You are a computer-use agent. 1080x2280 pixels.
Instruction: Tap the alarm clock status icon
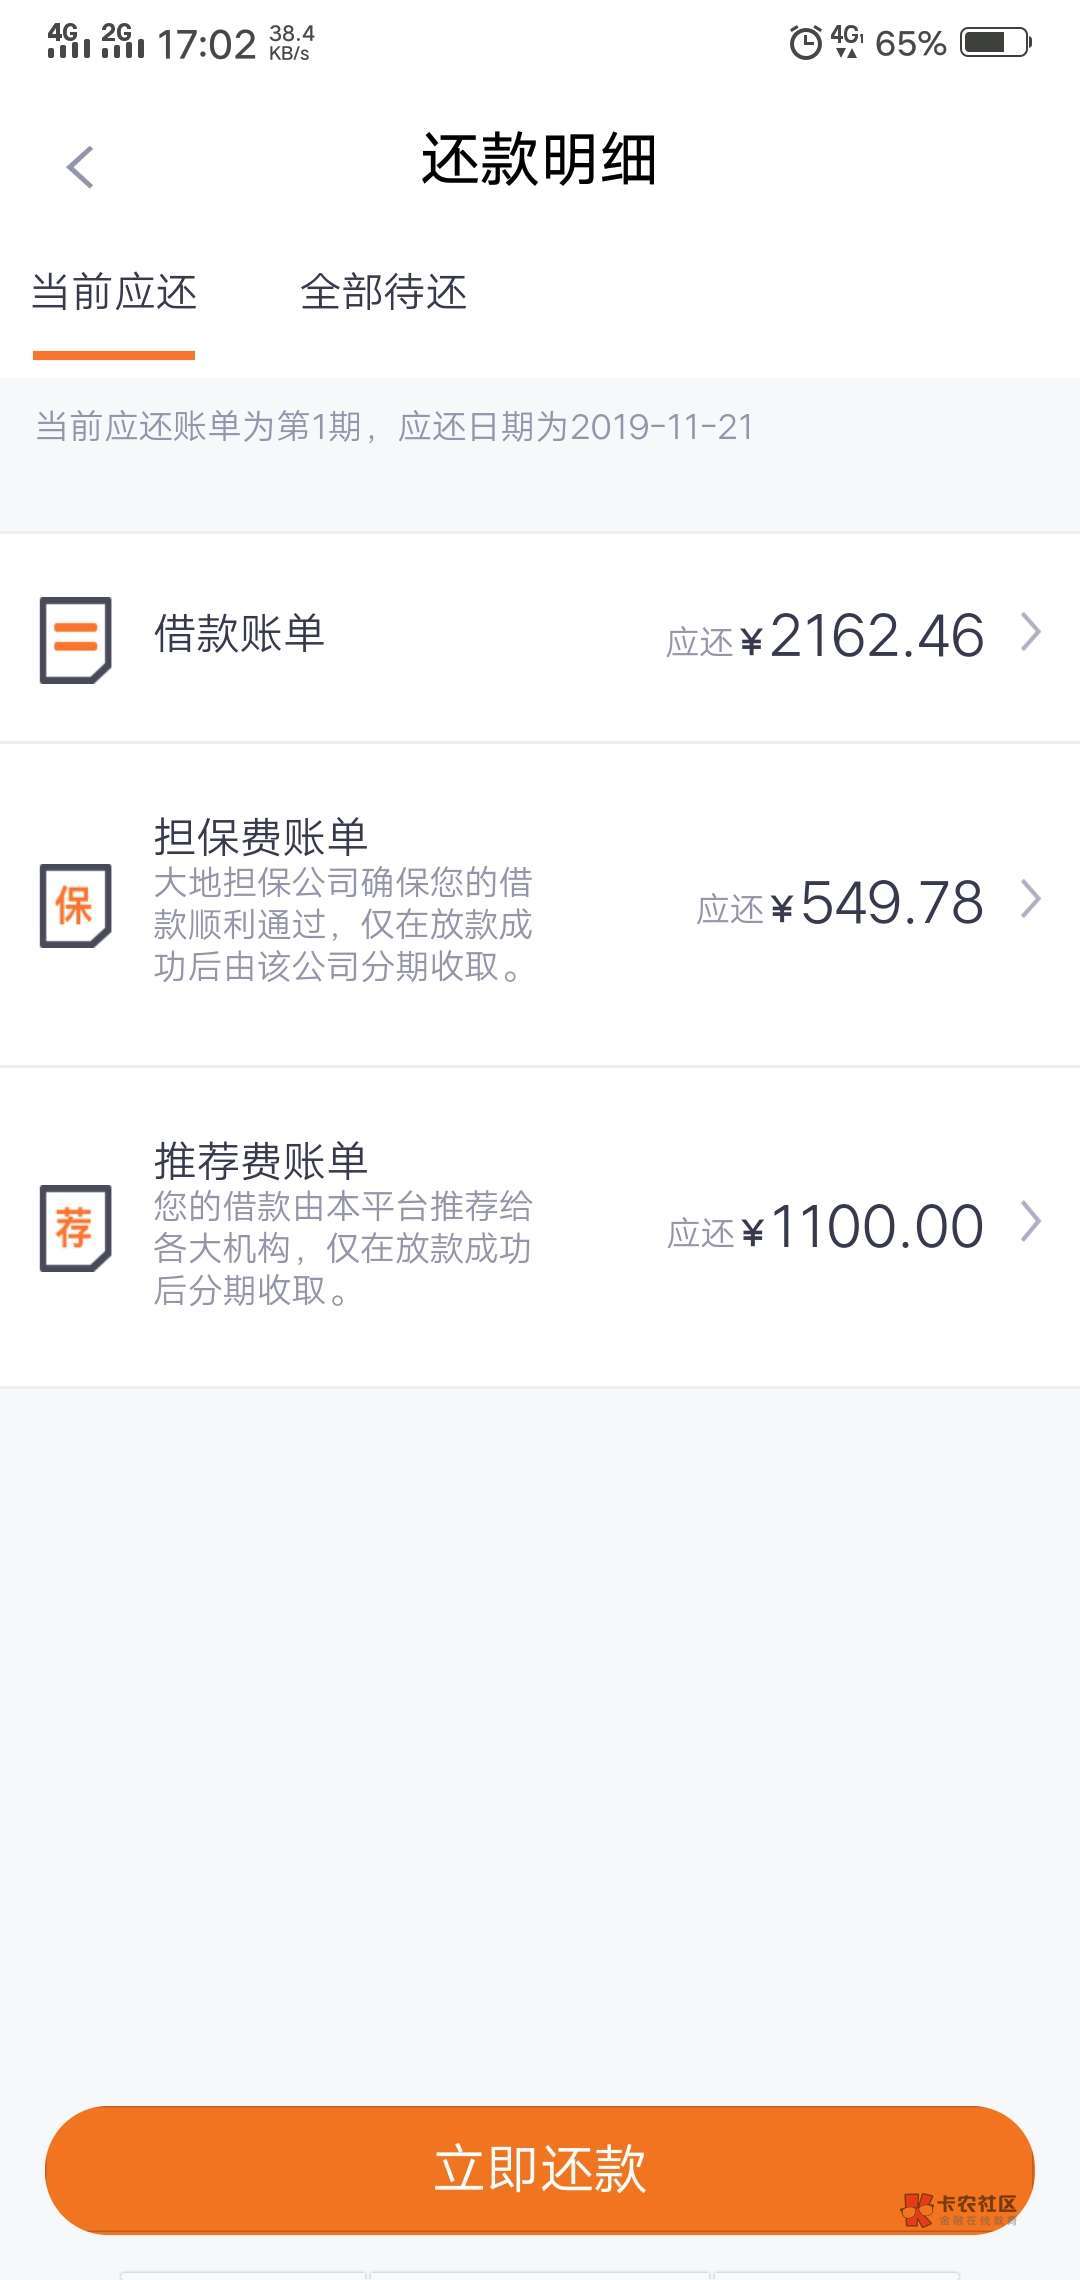(x=805, y=43)
